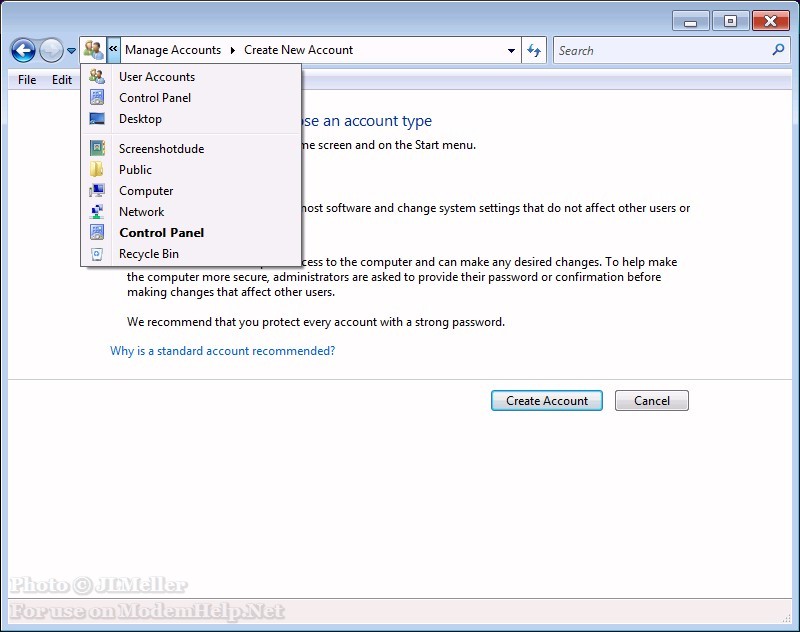
Task: Click the Create Account button
Action: pos(546,400)
